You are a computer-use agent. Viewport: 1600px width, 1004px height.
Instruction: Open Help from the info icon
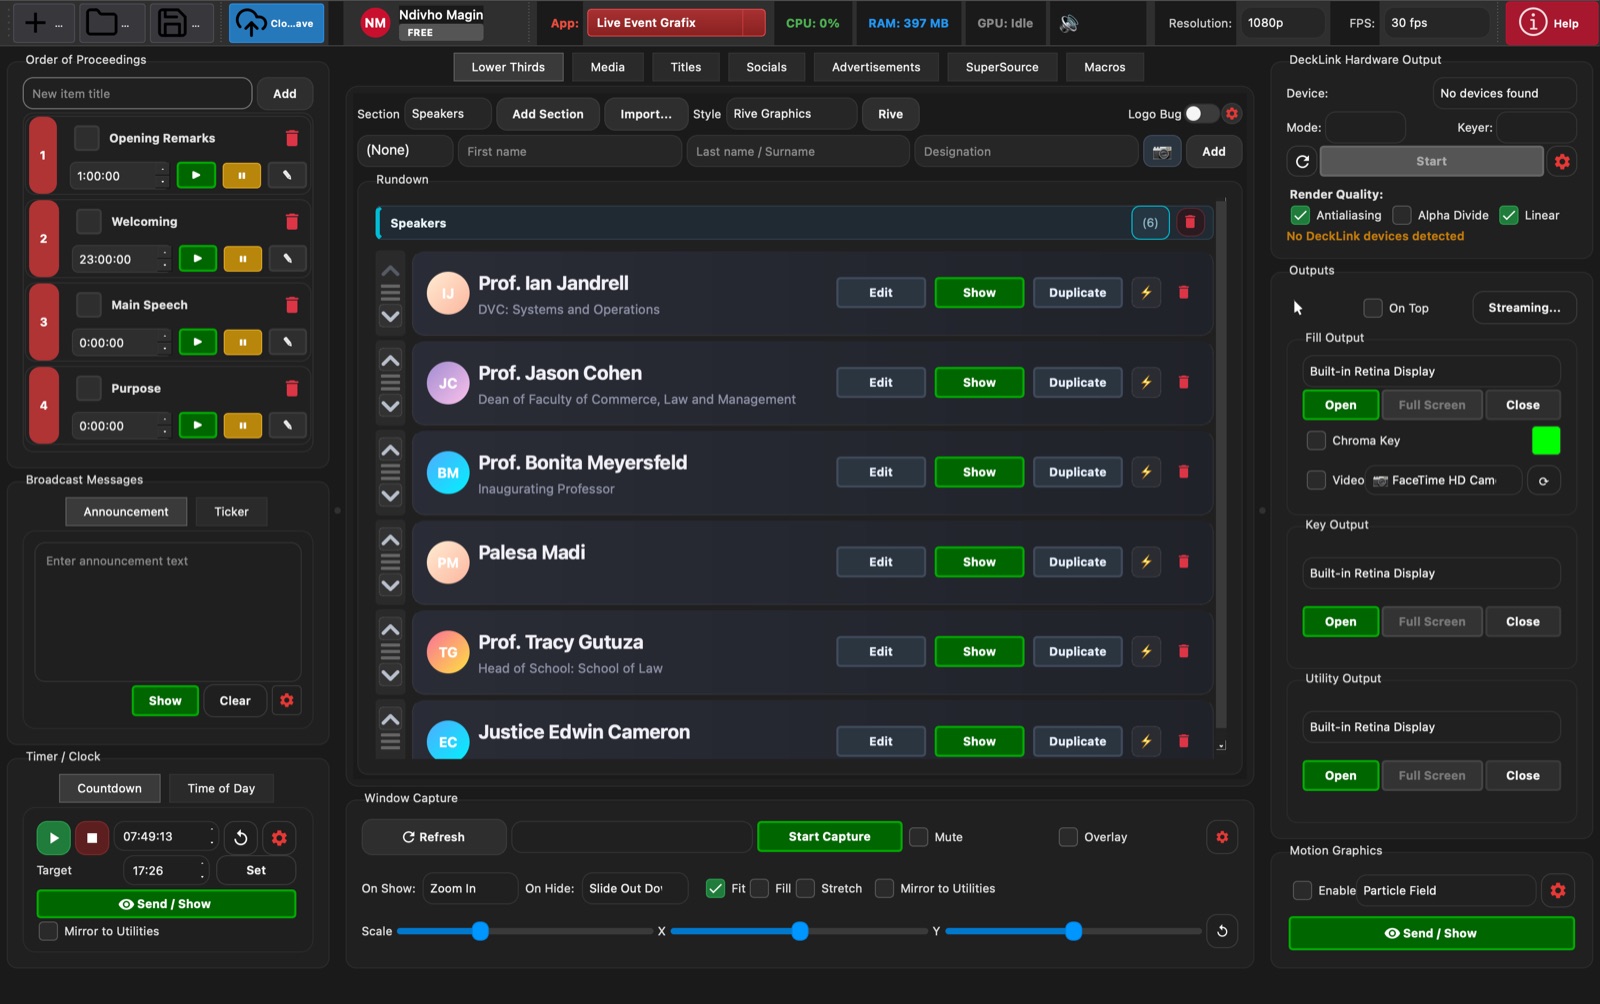(x=1551, y=23)
